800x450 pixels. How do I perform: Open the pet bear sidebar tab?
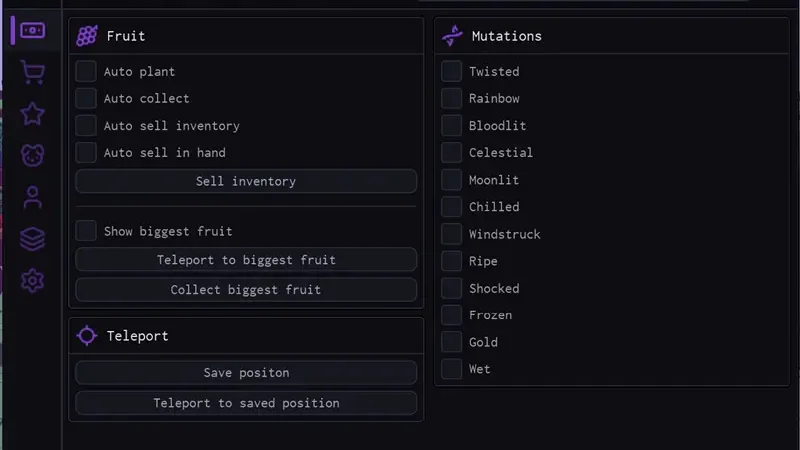tap(32, 155)
